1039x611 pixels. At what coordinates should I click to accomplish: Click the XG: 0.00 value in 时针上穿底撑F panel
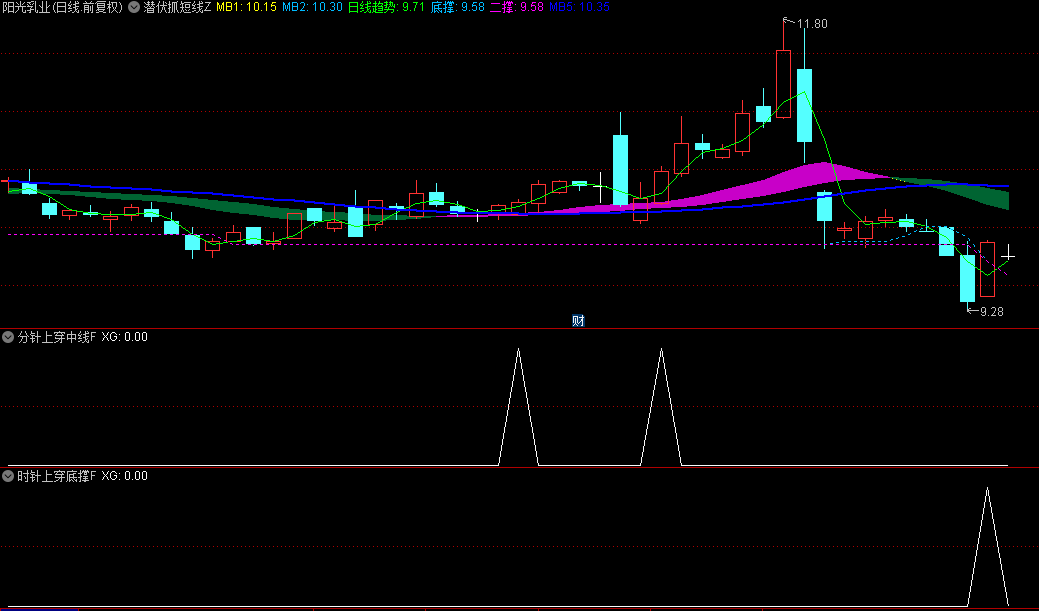(125, 476)
